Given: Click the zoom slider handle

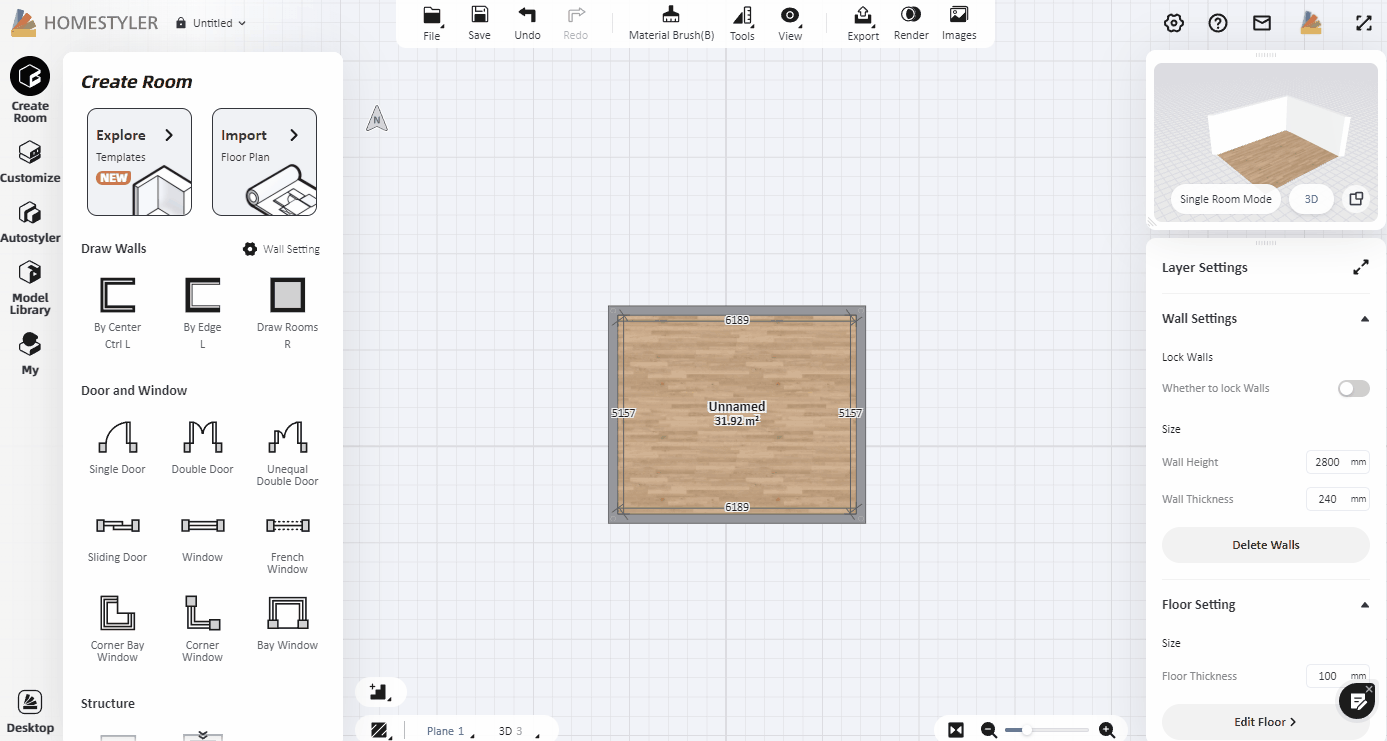Looking at the screenshot, I should 1026,730.
